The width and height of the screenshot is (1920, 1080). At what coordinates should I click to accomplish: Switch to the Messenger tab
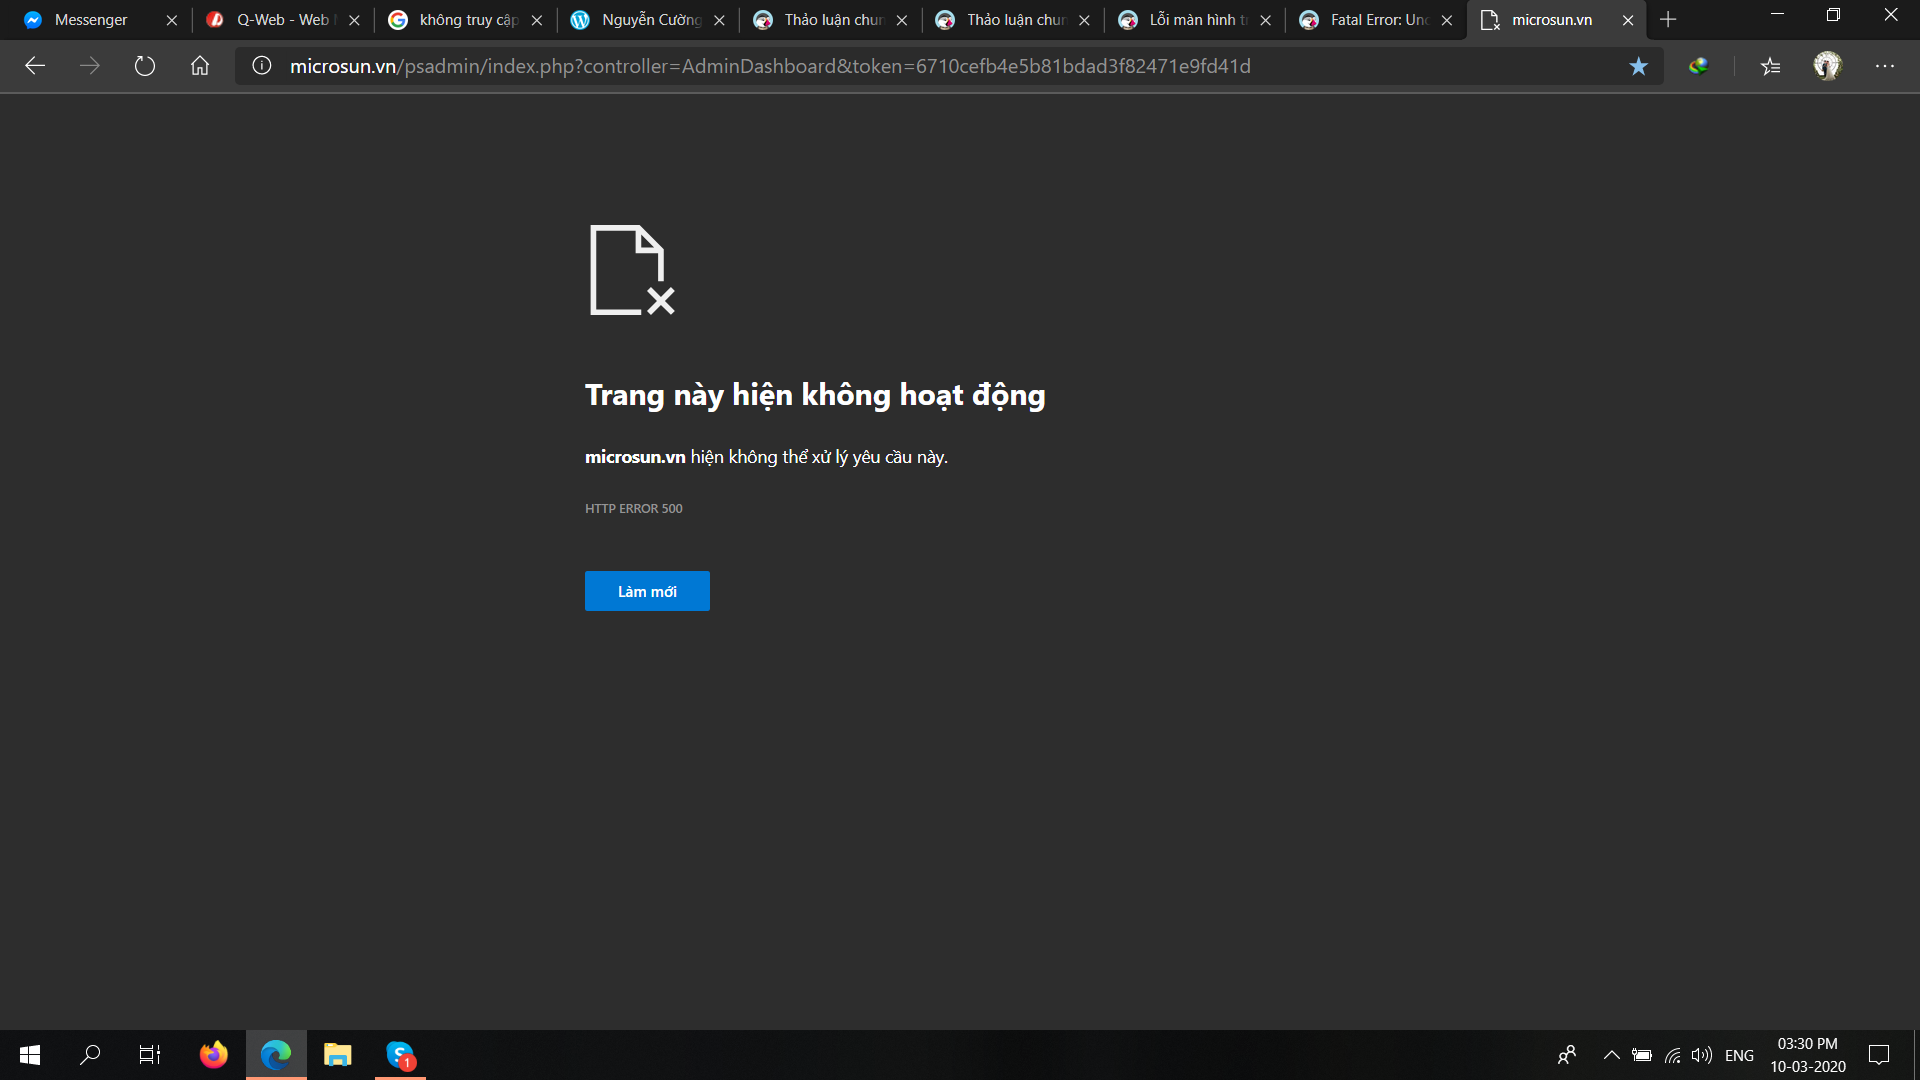(x=90, y=20)
